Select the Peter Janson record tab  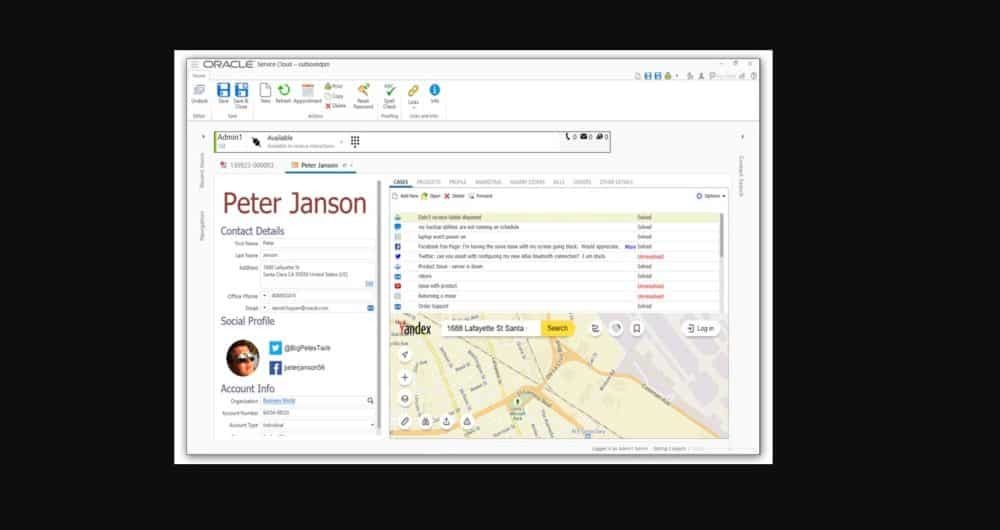point(320,165)
